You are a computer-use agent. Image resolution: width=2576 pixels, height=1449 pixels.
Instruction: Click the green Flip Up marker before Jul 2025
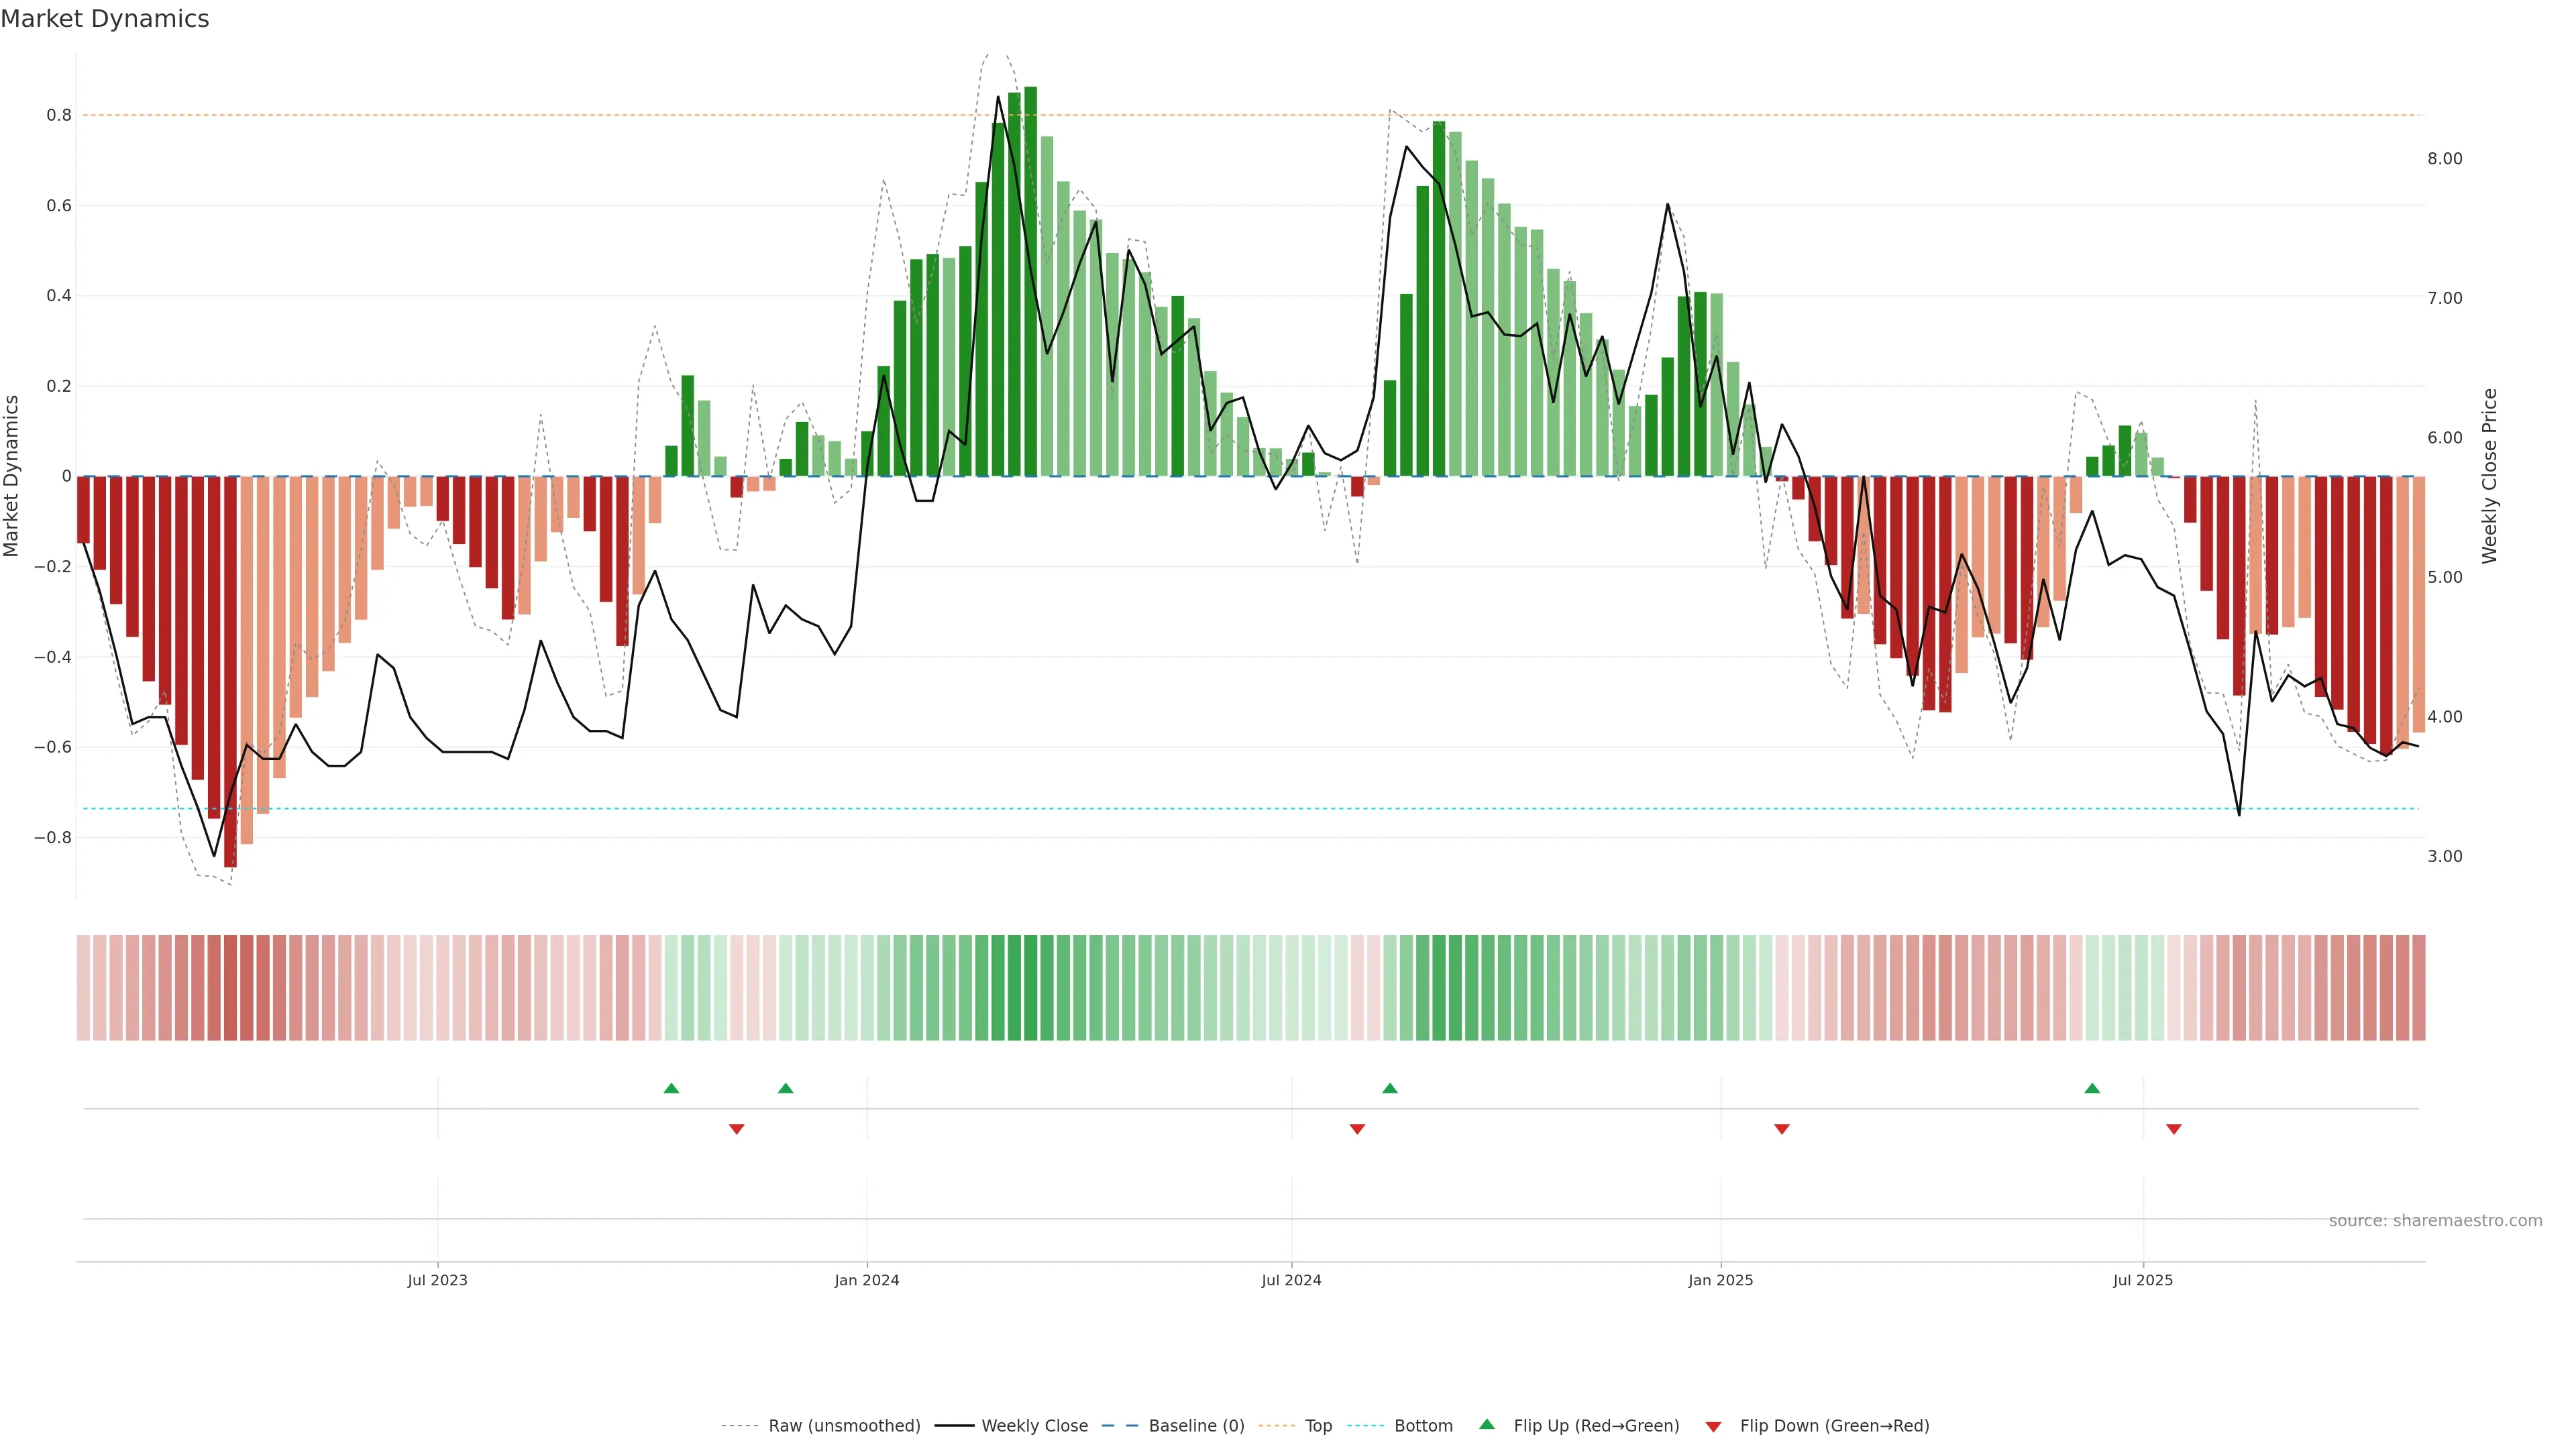click(x=2092, y=1088)
